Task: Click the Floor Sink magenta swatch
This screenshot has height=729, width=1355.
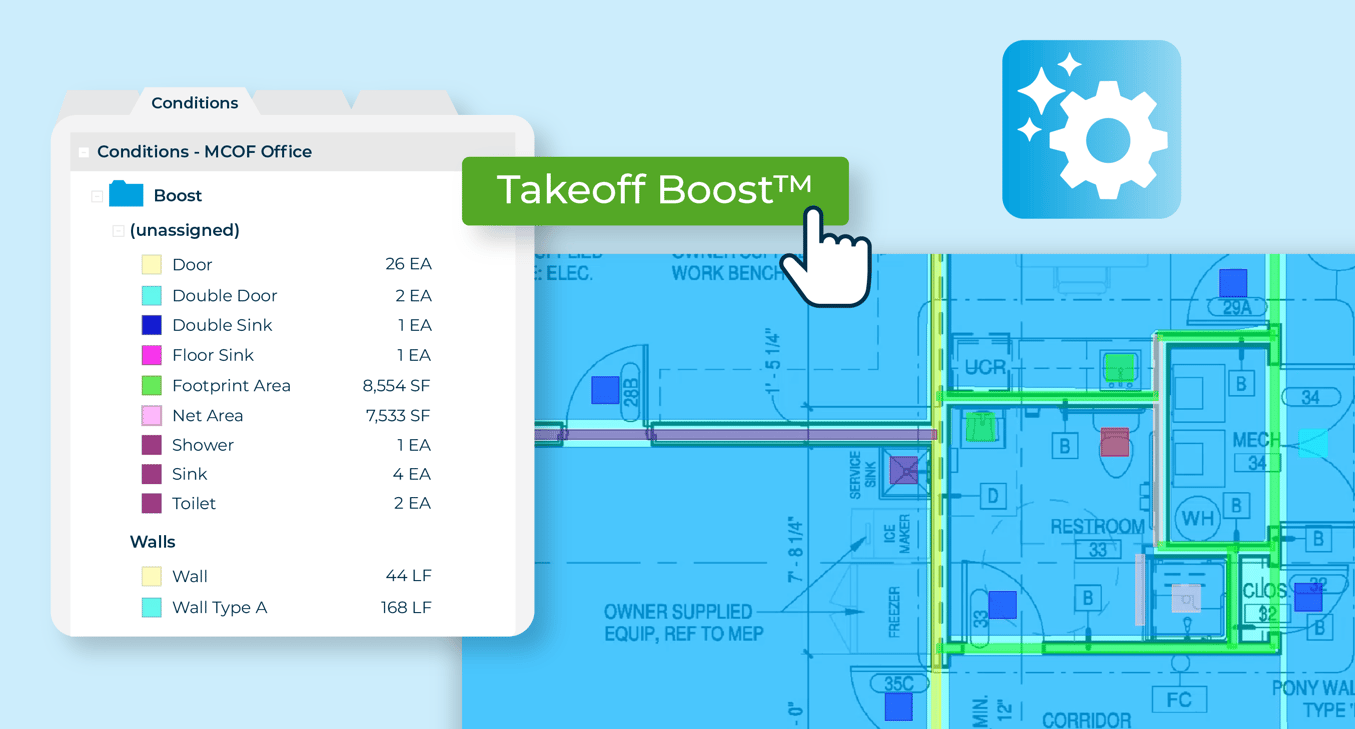Action: (x=151, y=355)
